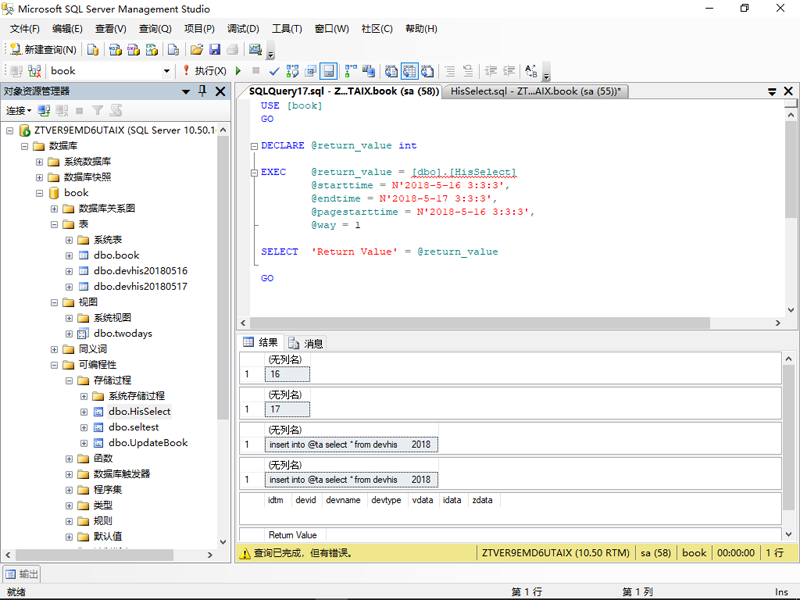Click the Object Explorer filter icon
The image size is (800, 600).
pyautogui.click(x=97, y=111)
